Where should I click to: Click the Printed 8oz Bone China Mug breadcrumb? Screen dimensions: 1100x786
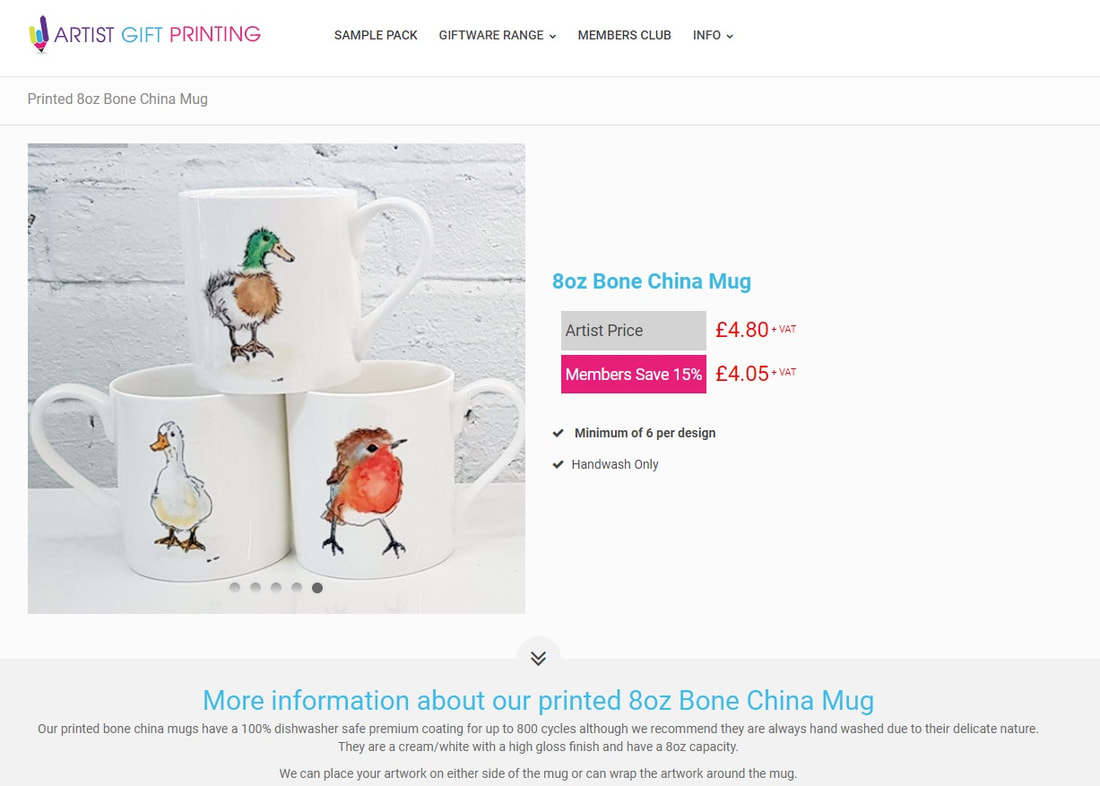pos(117,99)
